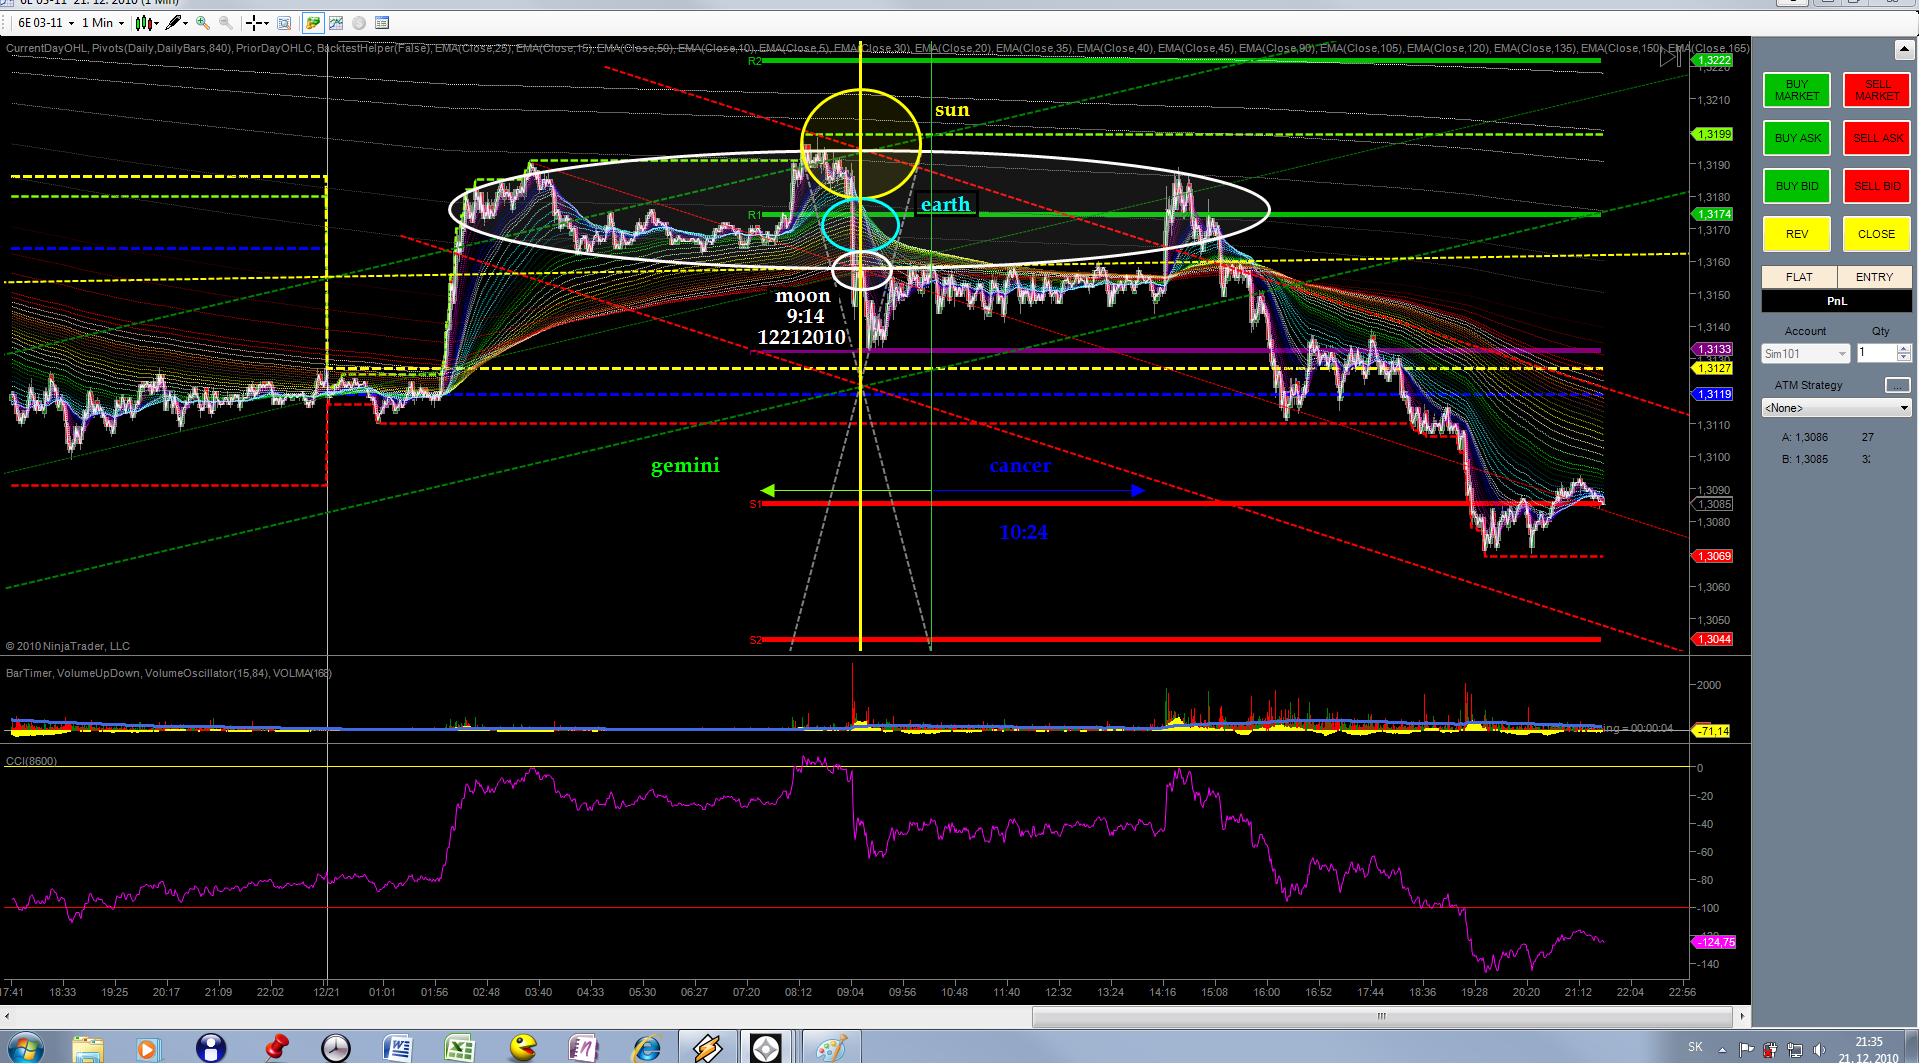Open Paint from the taskbar

pos(831,1048)
